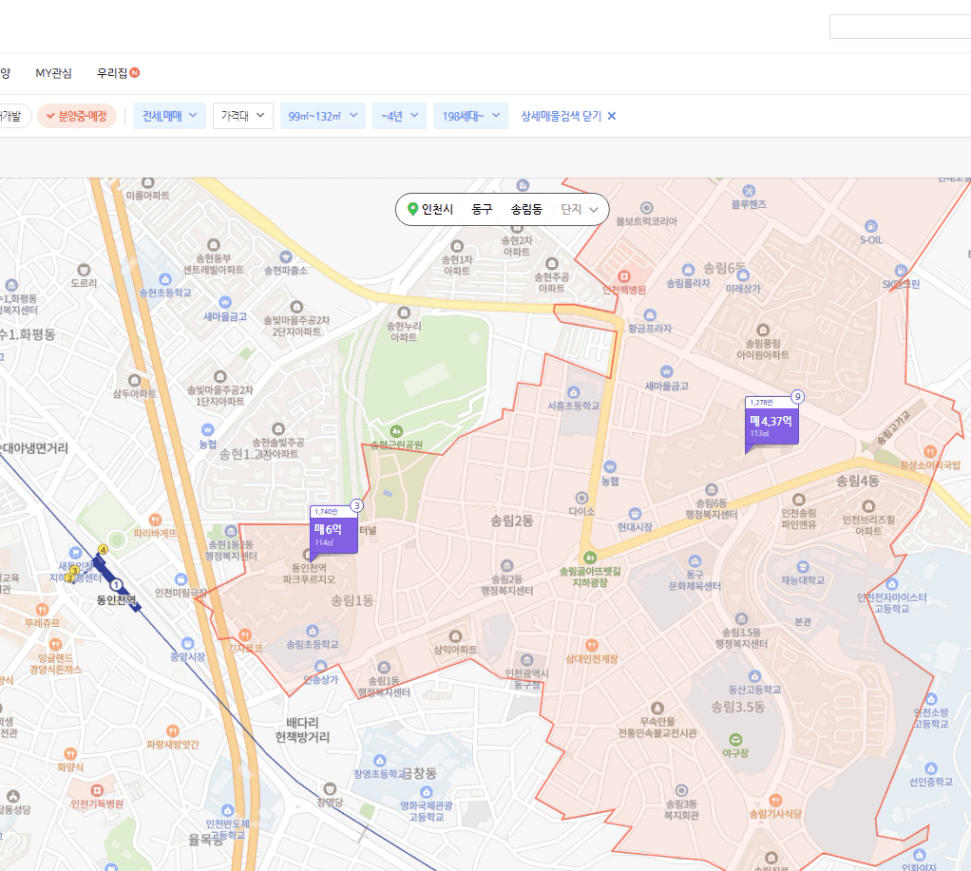Open the 가격대 price range dropdown
971x871 pixels.
click(242, 116)
